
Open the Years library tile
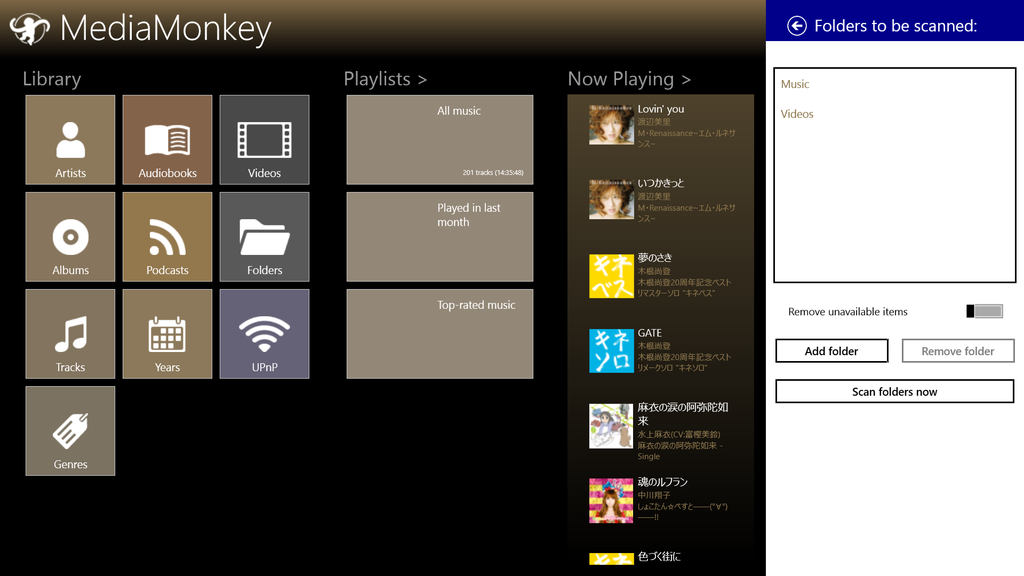point(167,334)
